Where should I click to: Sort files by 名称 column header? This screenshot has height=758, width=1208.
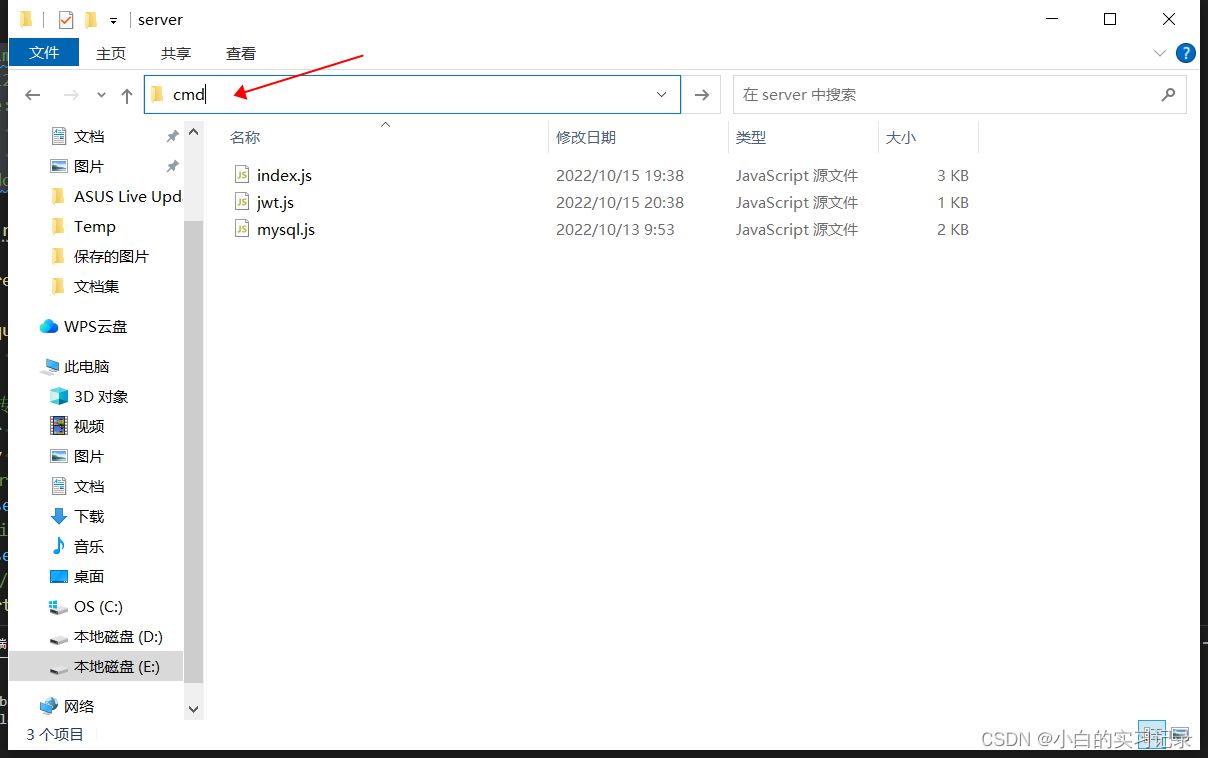(x=245, y=138)
